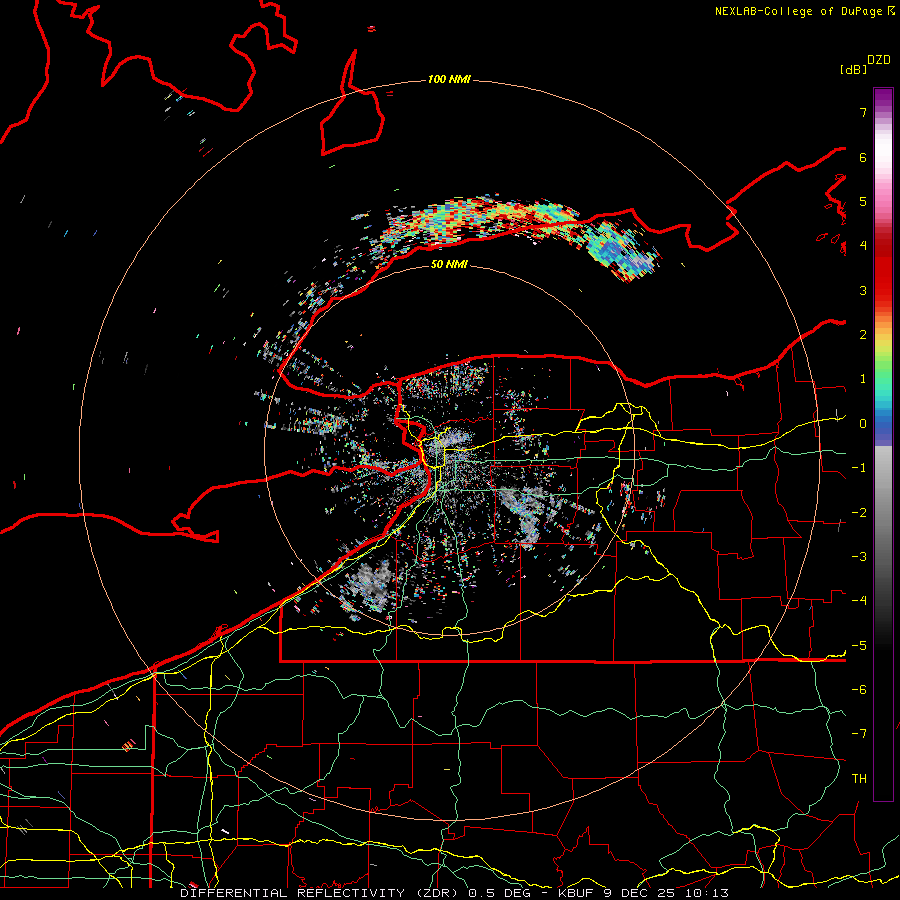
Task: Click the 6 value on the color scale
Action: click(x=863, y=157)
